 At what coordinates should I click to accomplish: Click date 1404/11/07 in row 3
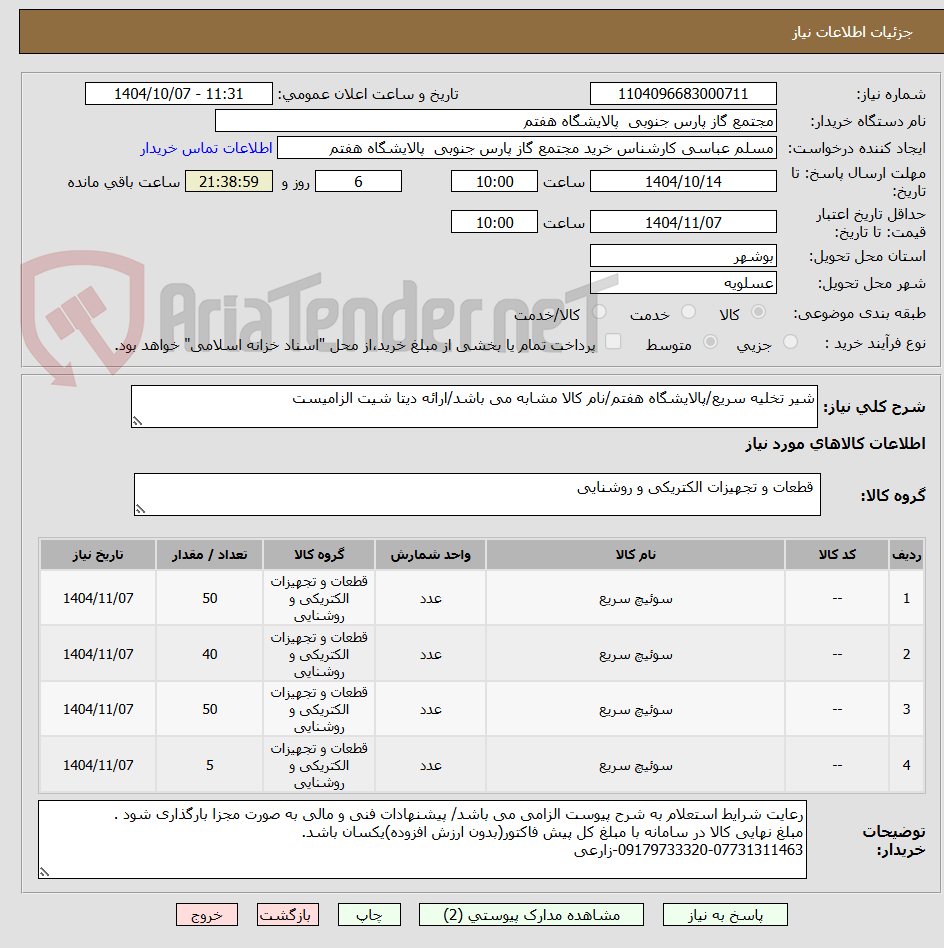98,709
